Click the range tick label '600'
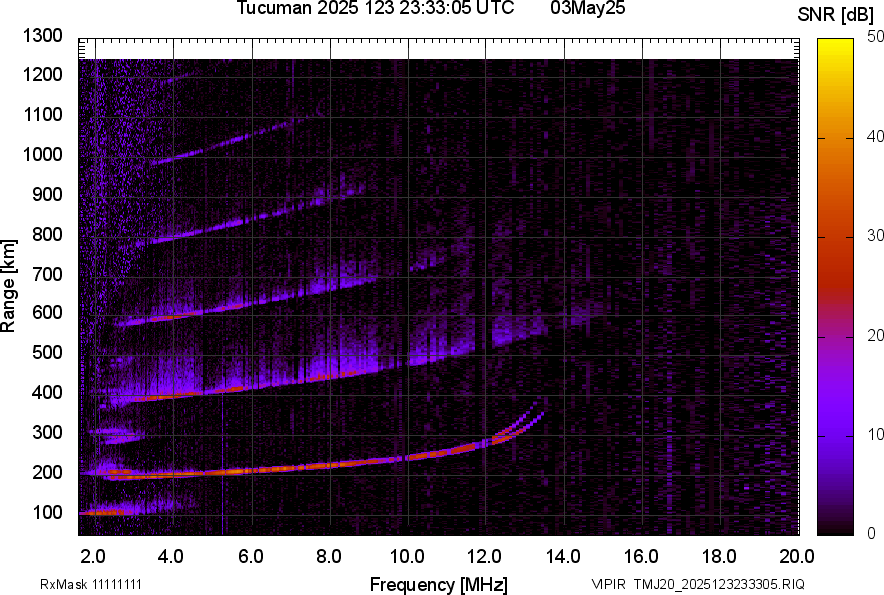Image resolution: width=884 pixels, height=595 pixels. pyautogui.click(x=47, y=312)
